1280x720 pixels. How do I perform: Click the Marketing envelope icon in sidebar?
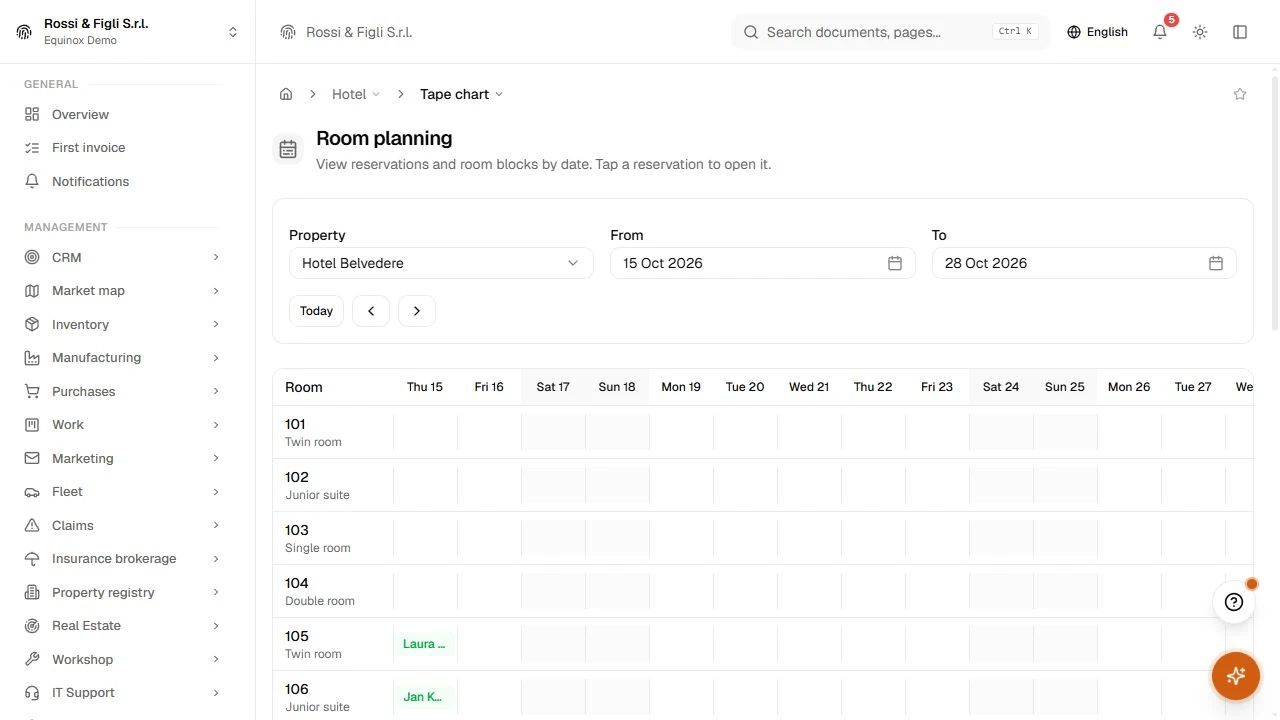[32, 458]
